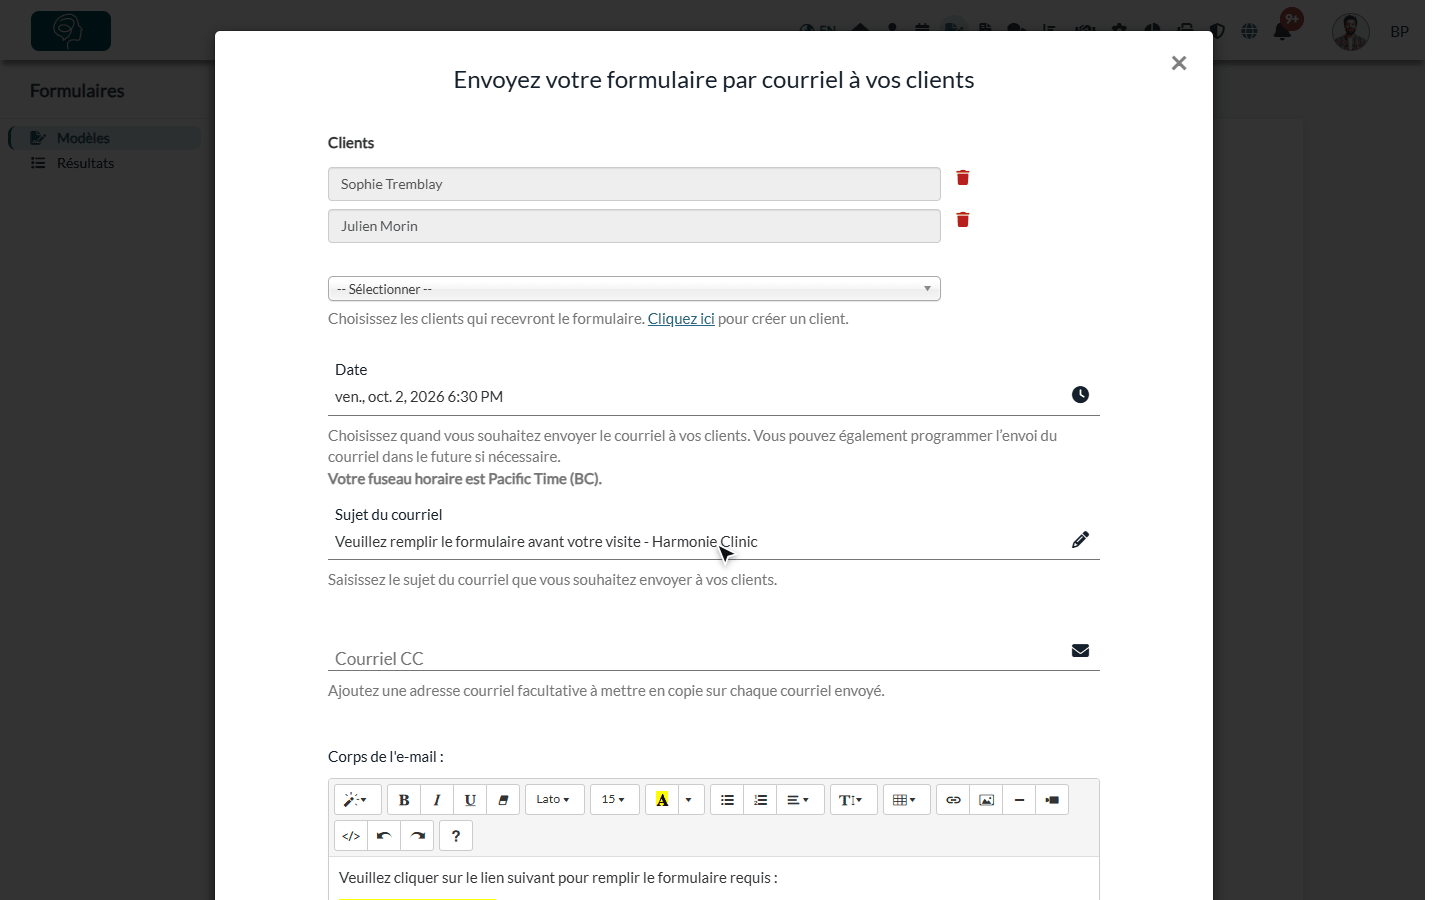This screenshot has height=900, width=1440.
Task: Toggle bold formatting
Action: pos(404,800)
